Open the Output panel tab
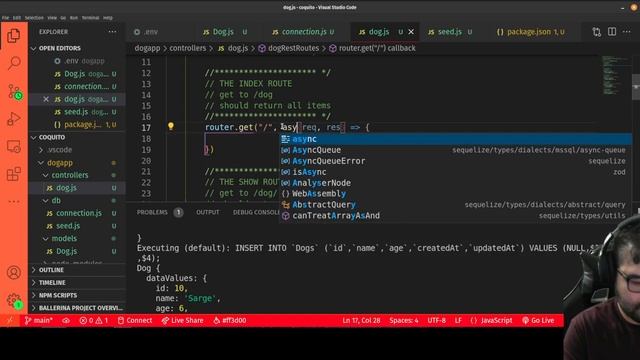The width and height of the screenshot is (640, 360). (x=208, y=212)
